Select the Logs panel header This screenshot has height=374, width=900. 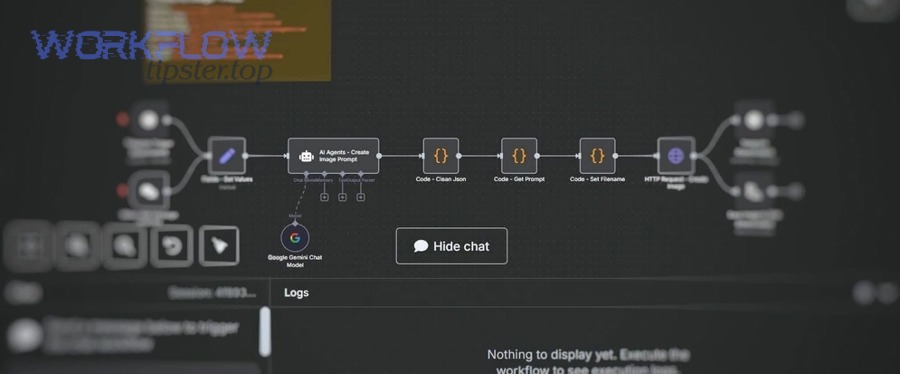(296, 293)
